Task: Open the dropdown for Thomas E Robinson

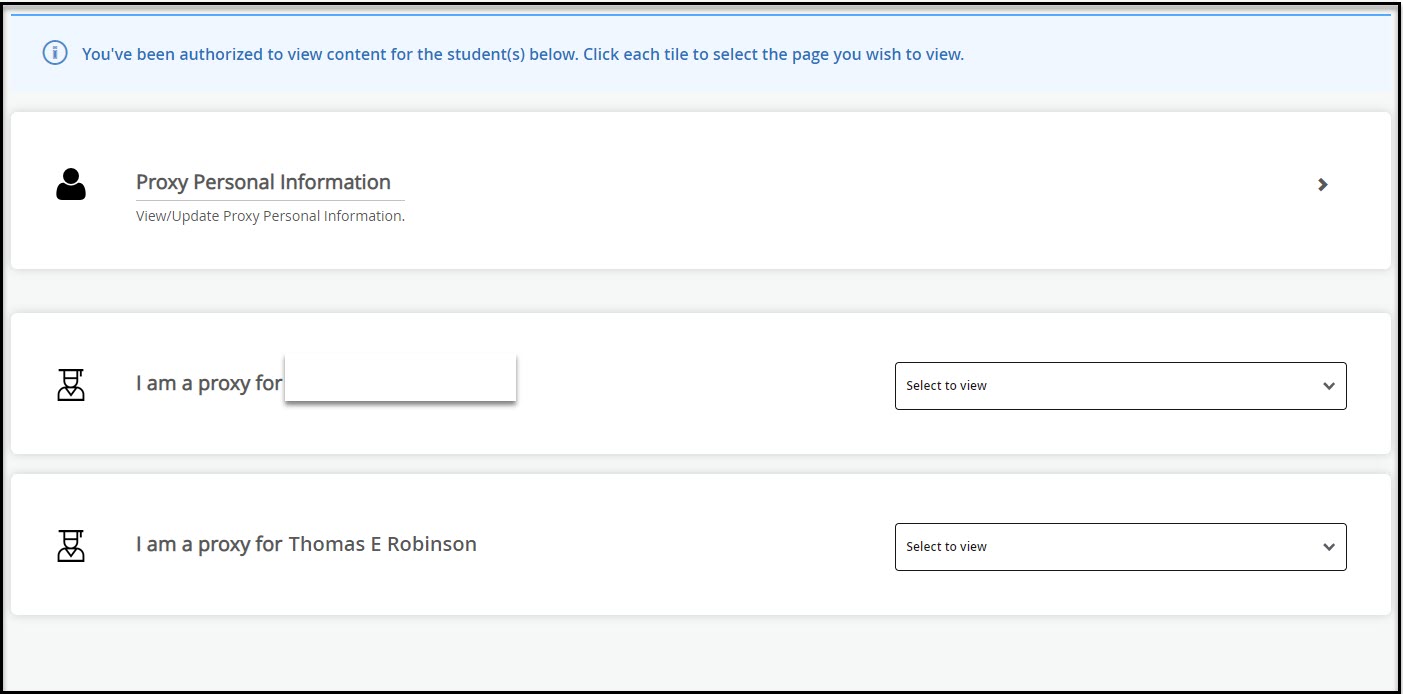Action: tap(1120, 547)
